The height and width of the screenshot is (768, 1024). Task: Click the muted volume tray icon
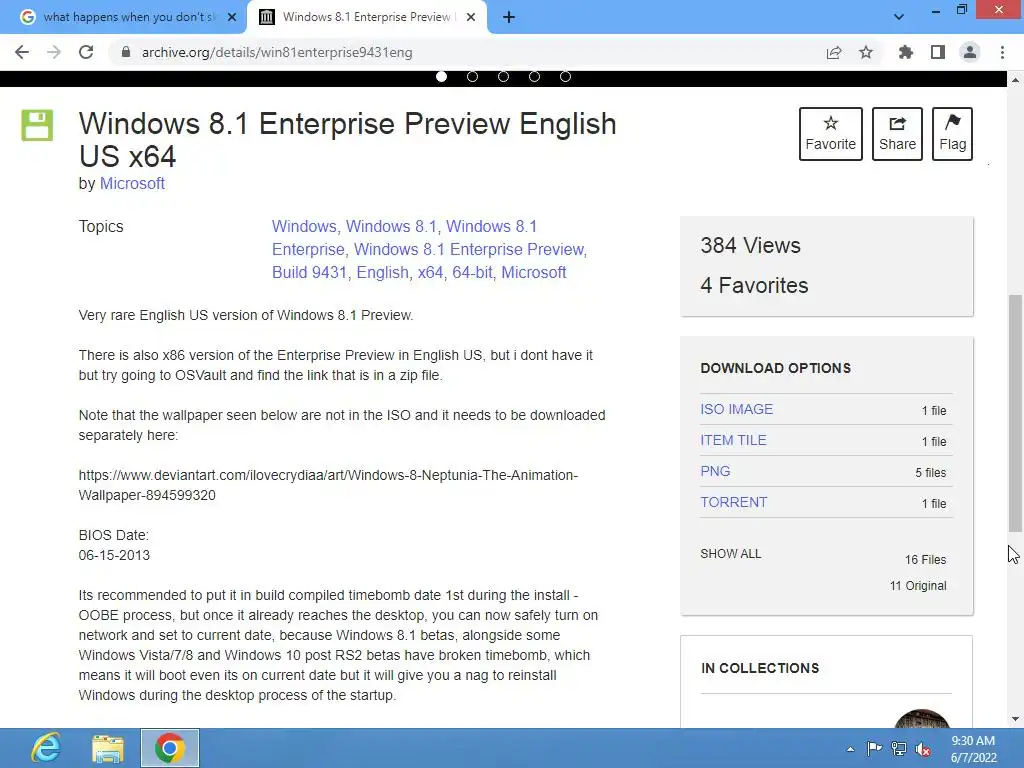coord(923,748)
